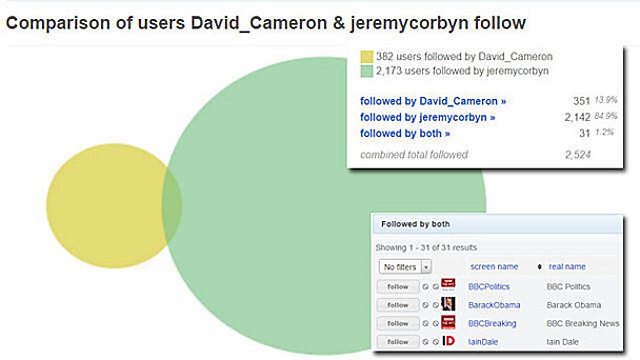The width and height of the screenshot is (640, 360).
Task: Toggle sort arrow next to real name
Action: [x=539, y=267]
